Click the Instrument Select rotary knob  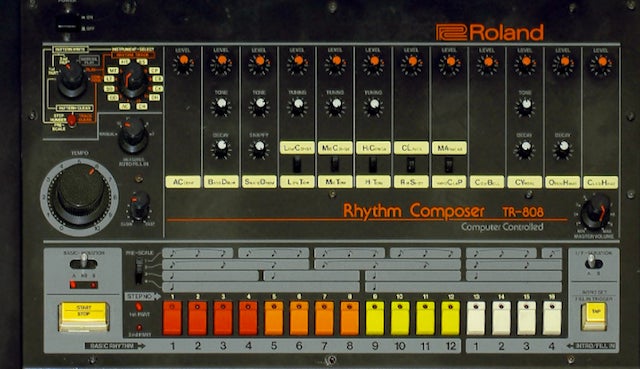pos(133,80)
